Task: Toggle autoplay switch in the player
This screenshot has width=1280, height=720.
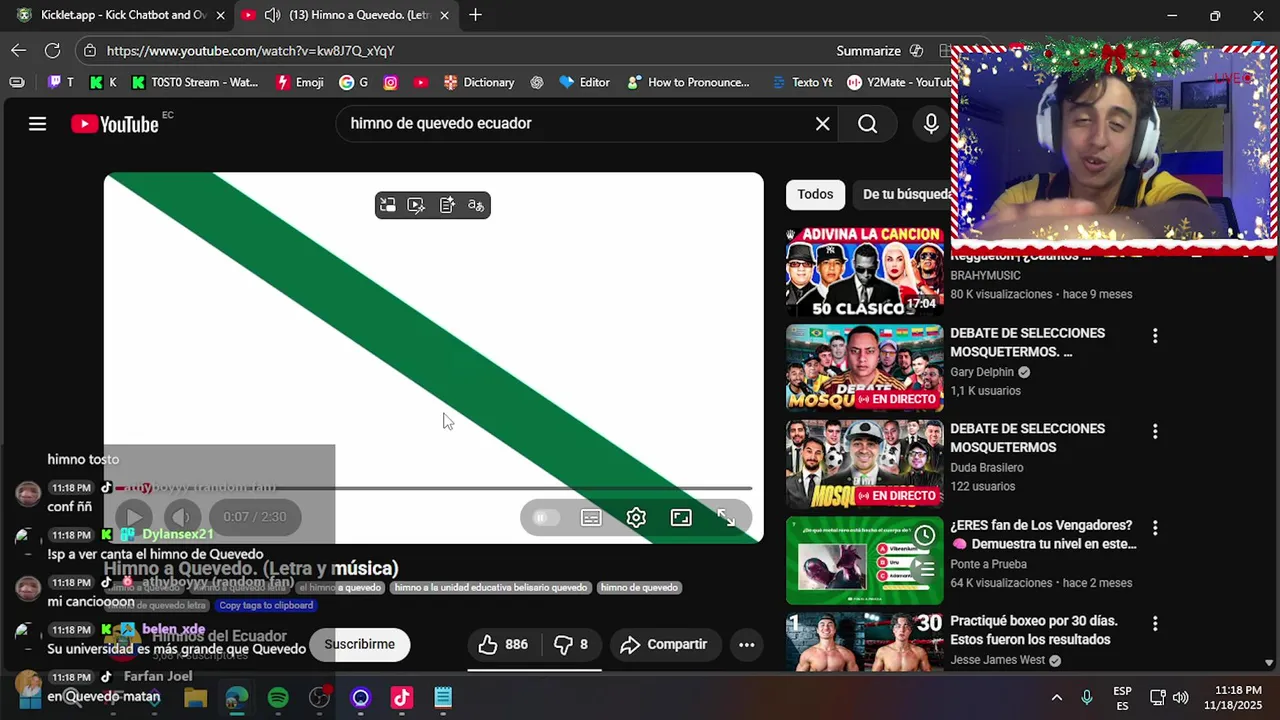Action: pyautogui.click(x=544, y=517)
